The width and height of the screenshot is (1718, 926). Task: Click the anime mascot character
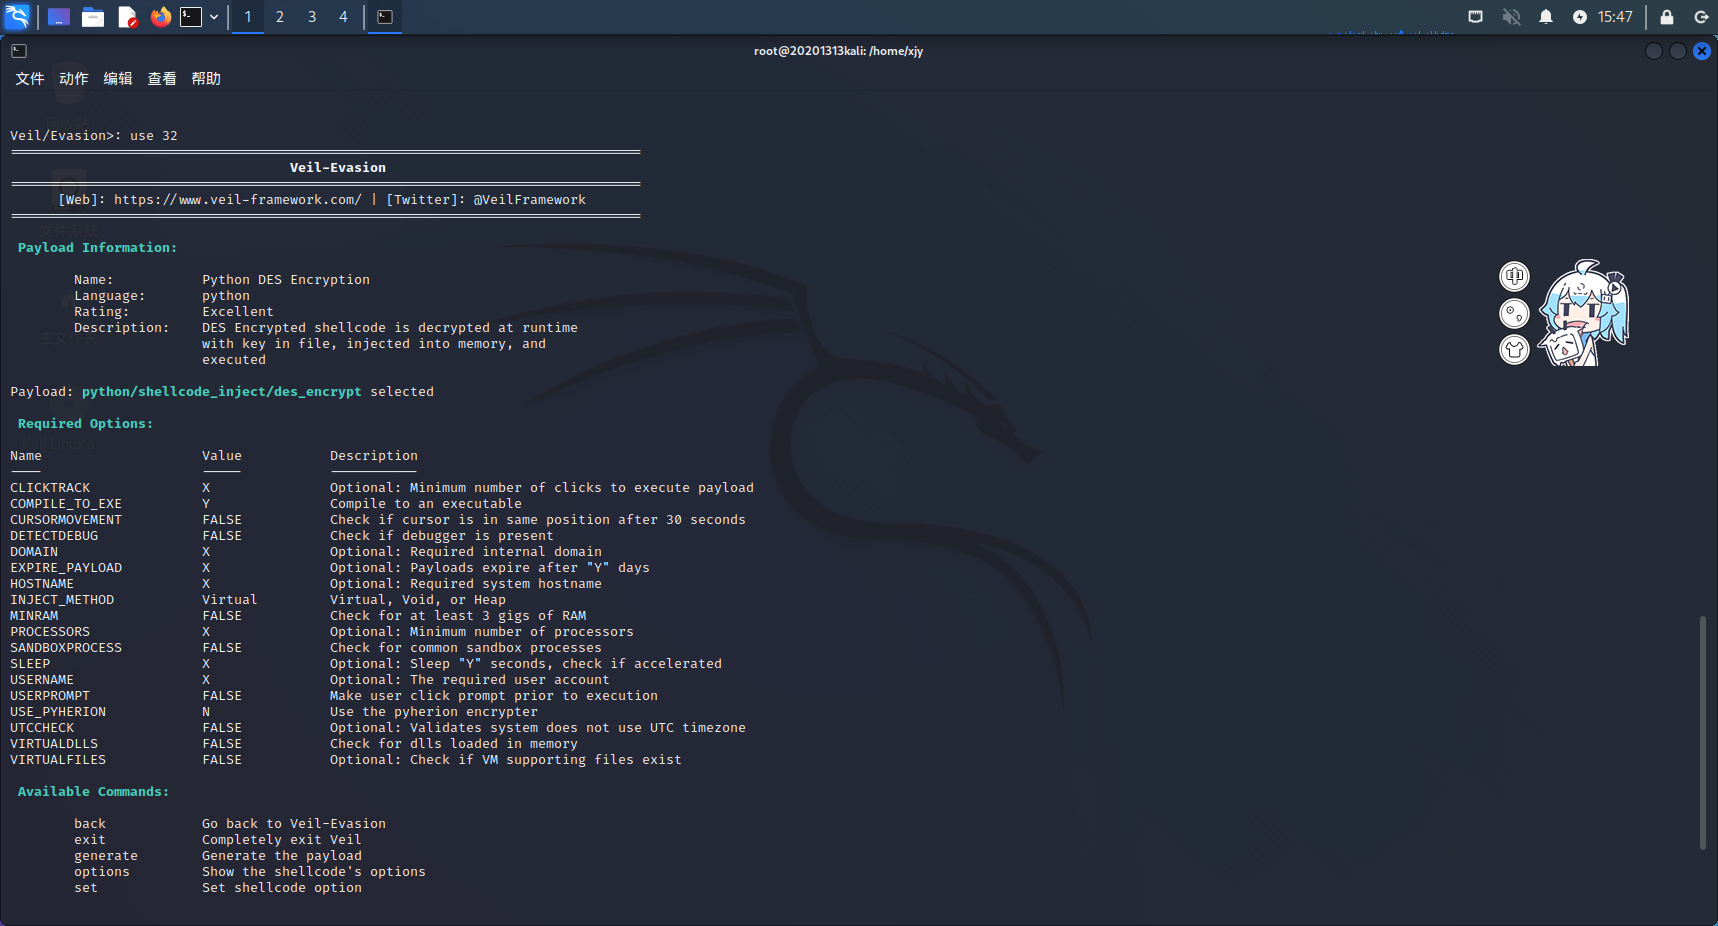tap(1584, 313)
